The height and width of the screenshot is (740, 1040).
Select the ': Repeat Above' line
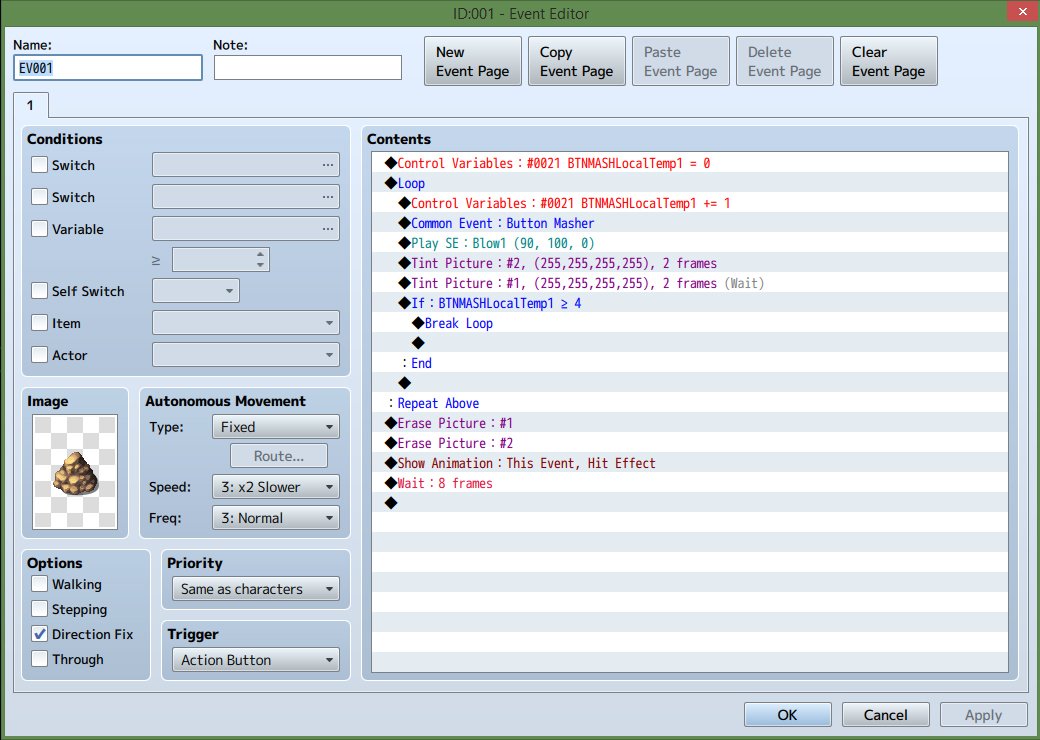(690, 403)
